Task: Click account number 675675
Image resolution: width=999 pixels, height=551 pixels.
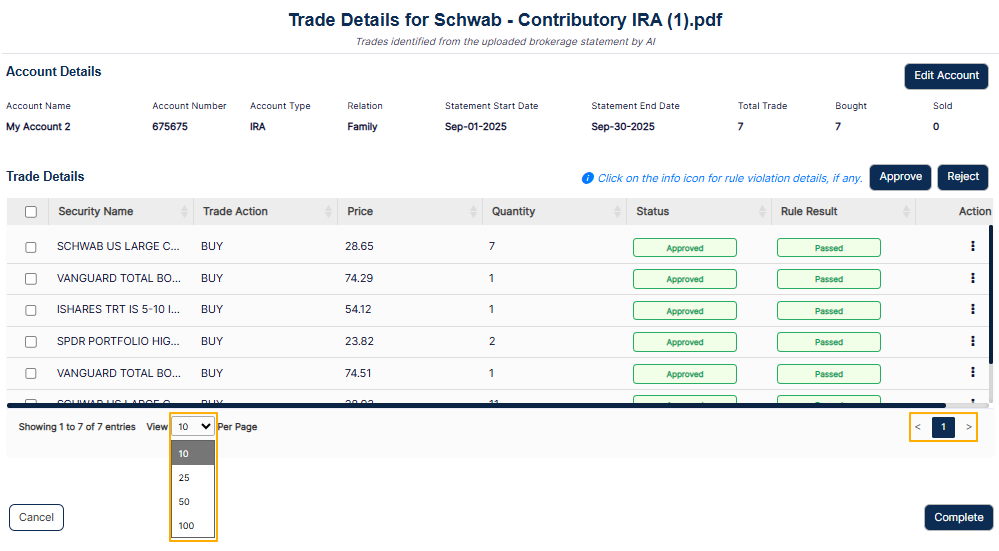Action: [169, 127]
